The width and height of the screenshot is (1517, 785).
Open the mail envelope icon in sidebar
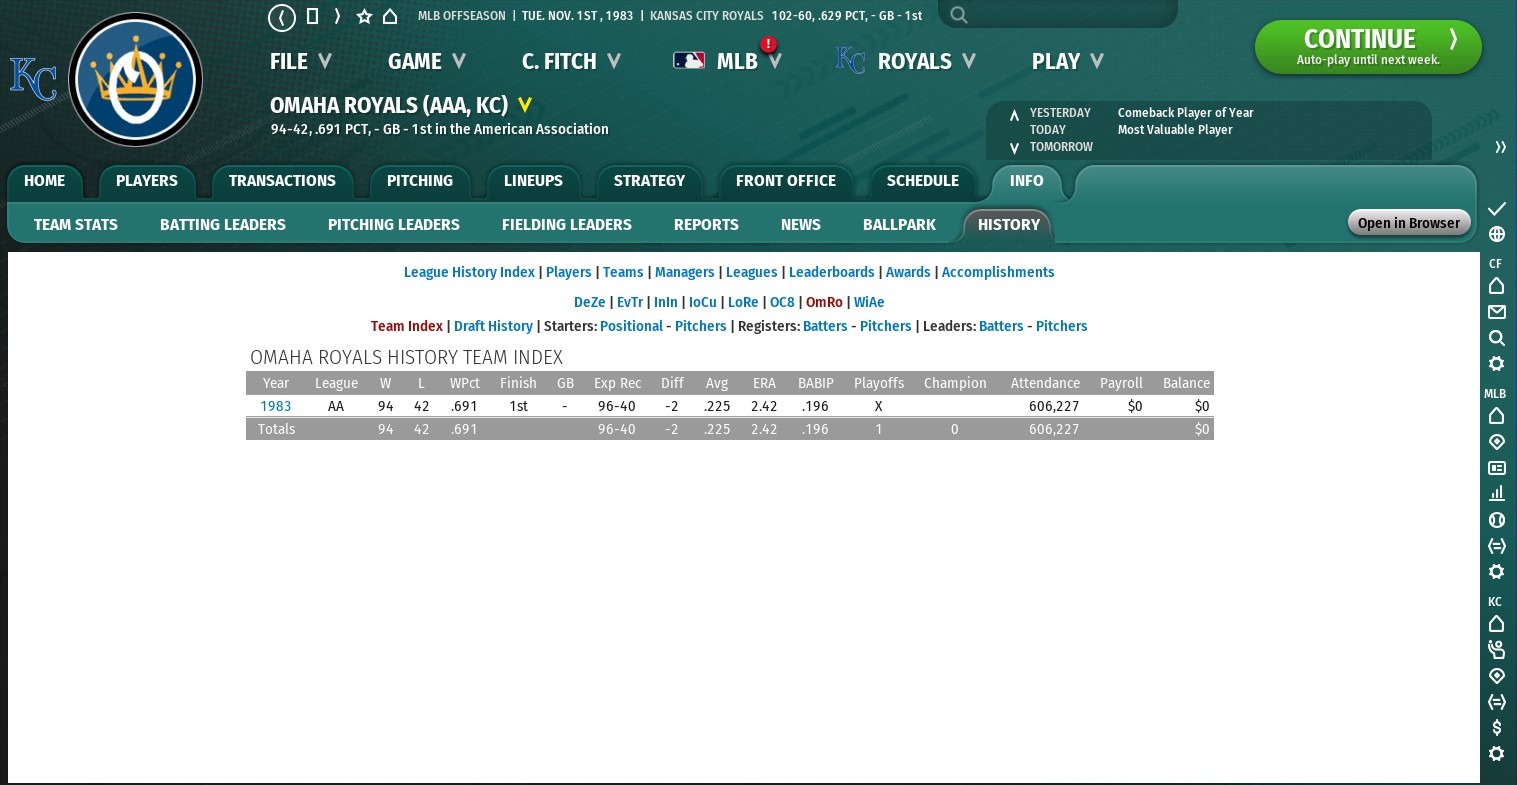[x=1496, y=312]
